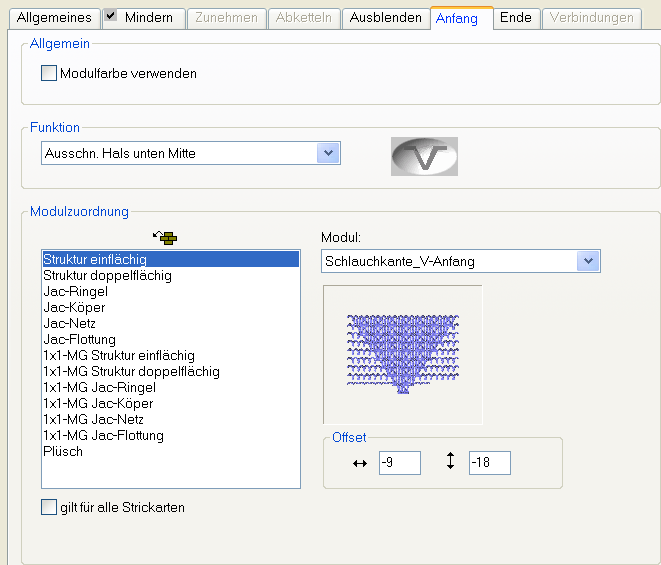The image size is (661, 565).
Task: Switch to the Allgemeines tab
Action: (x=54, y=18)
